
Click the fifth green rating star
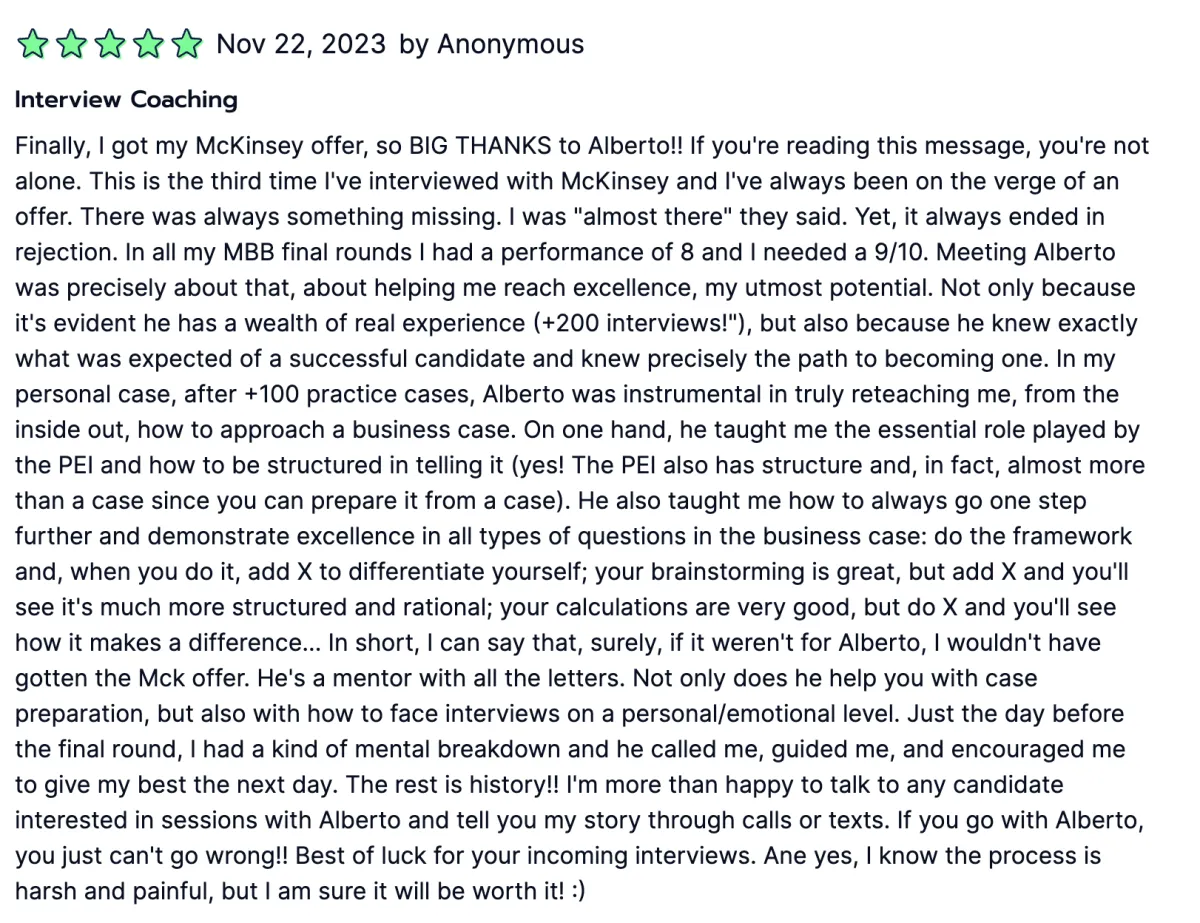[x=185, y=45]
